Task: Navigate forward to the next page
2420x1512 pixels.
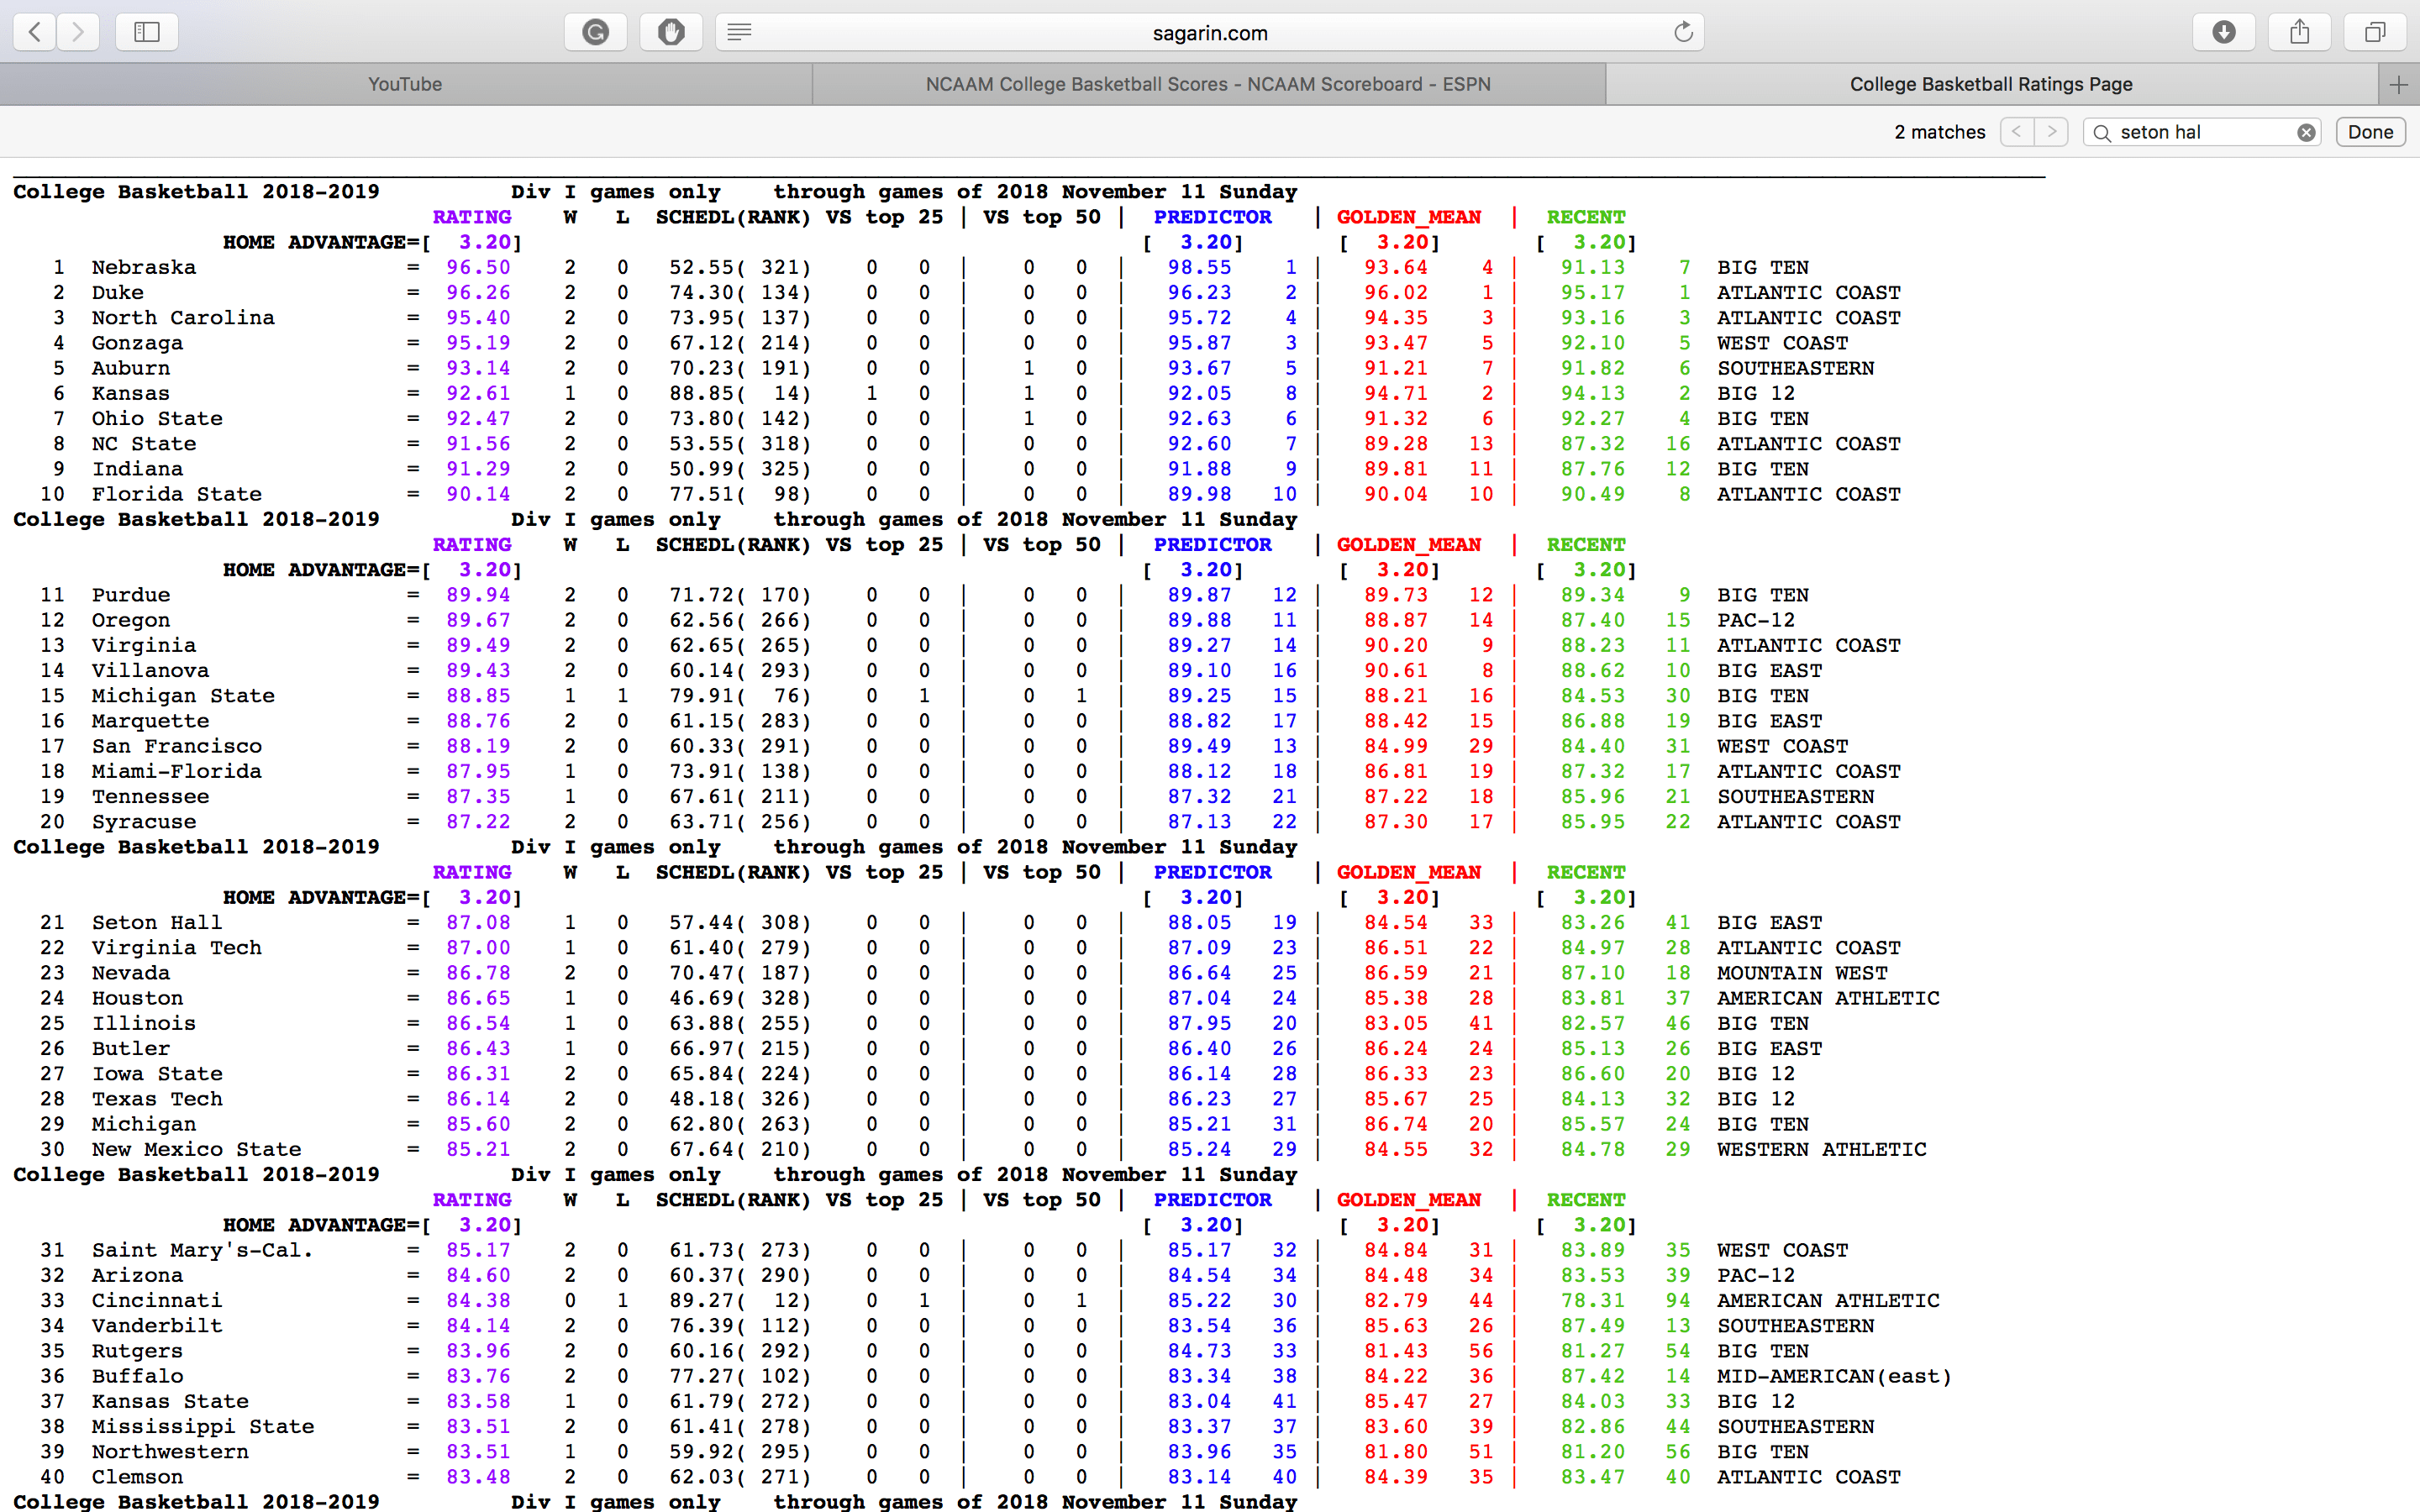Action: tap(77, 31)
